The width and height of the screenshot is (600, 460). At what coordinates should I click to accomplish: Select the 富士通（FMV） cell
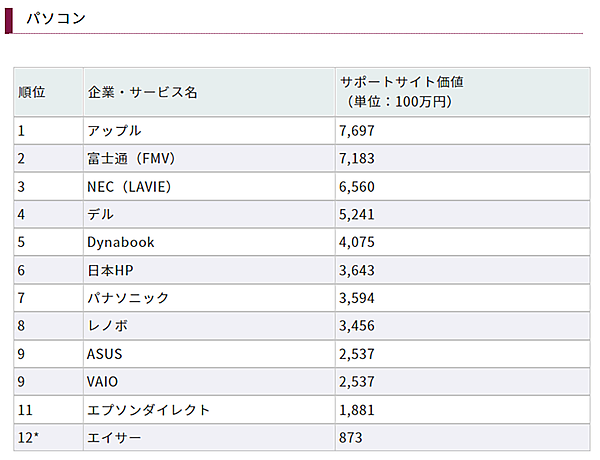click(x=133, y=159)
